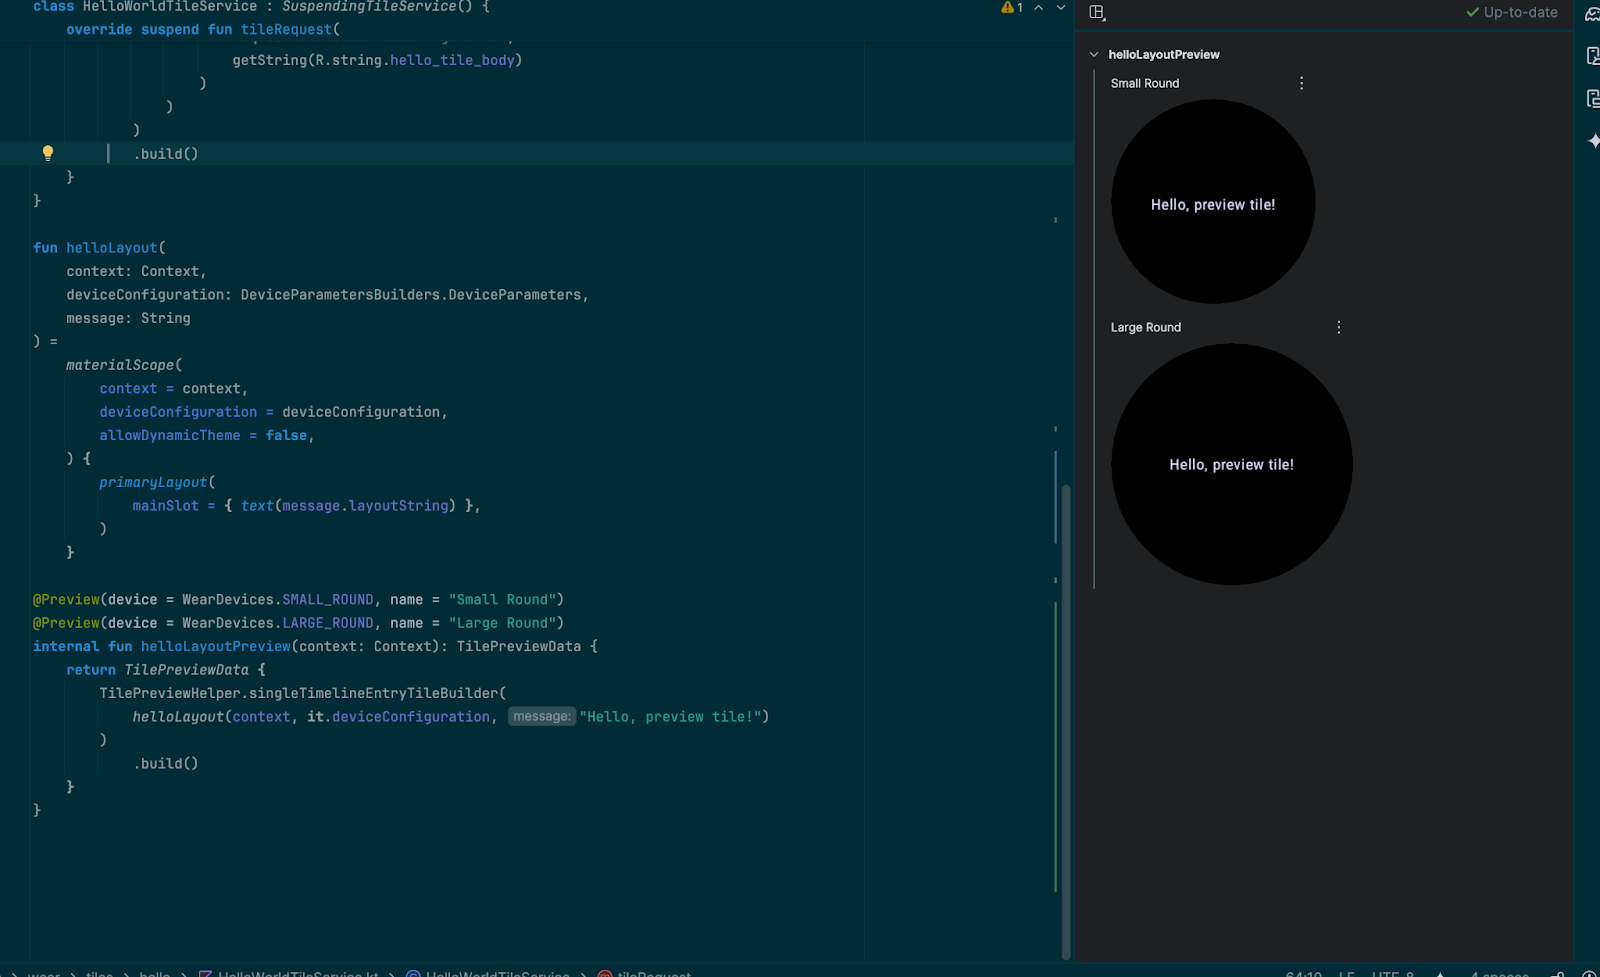The height and width of the screenshot is (977, 1600).
Task: Open the Small Round preview options menu
Action: (x=1301, y=83)
